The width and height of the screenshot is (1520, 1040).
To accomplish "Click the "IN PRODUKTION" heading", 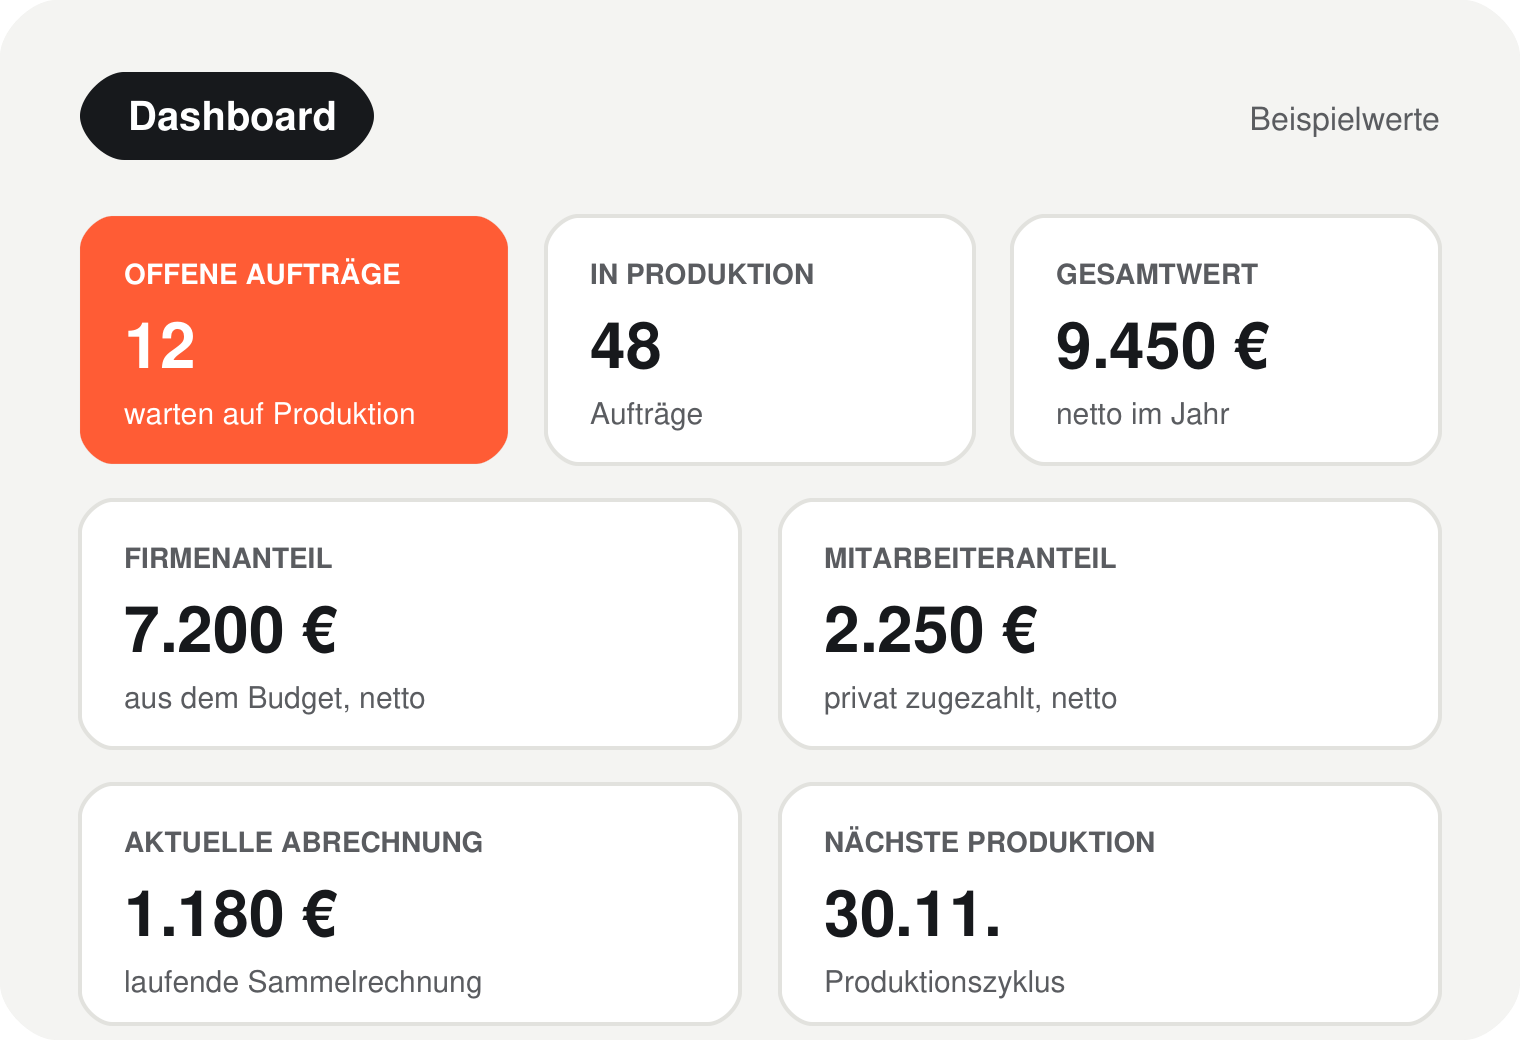I will coord(702,274).
